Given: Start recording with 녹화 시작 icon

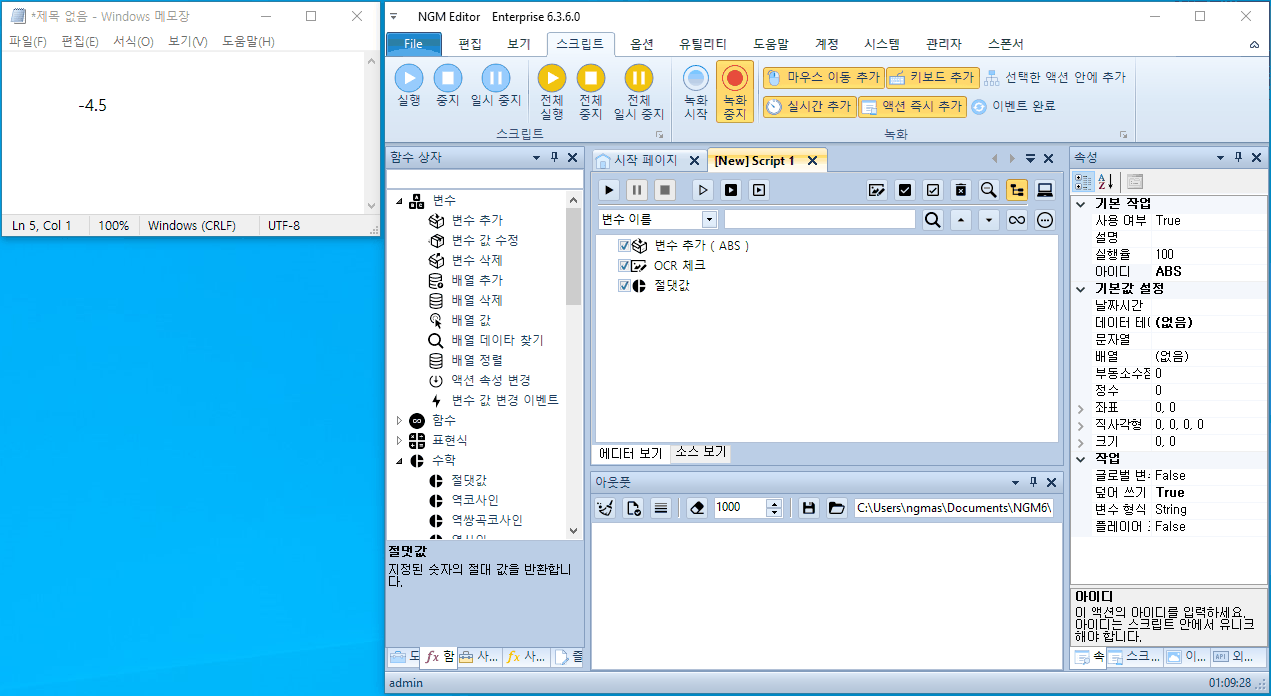Looking at the screenshot, I should (696, 78).
